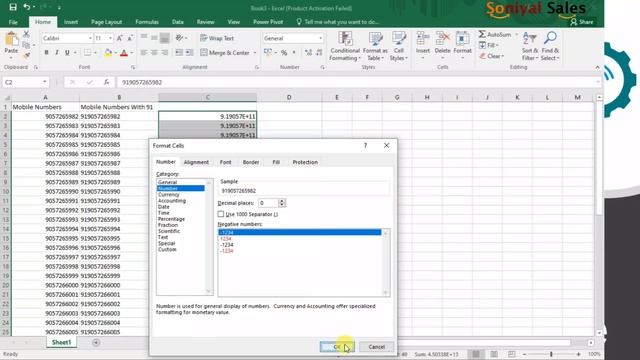Viewport: 640px width, 360px height.
Task: Click the Percent Style icon
Action: point(284,53)
